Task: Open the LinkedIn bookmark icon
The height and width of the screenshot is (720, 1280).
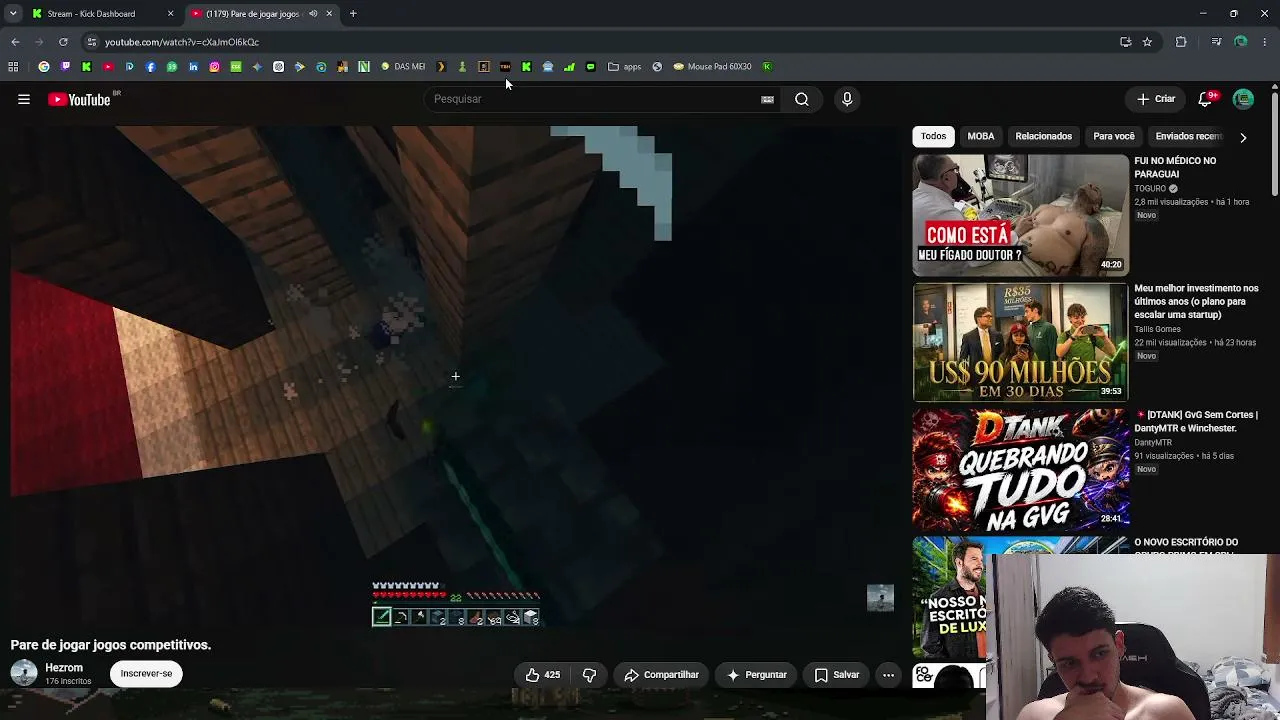Action: click(193, 67)
